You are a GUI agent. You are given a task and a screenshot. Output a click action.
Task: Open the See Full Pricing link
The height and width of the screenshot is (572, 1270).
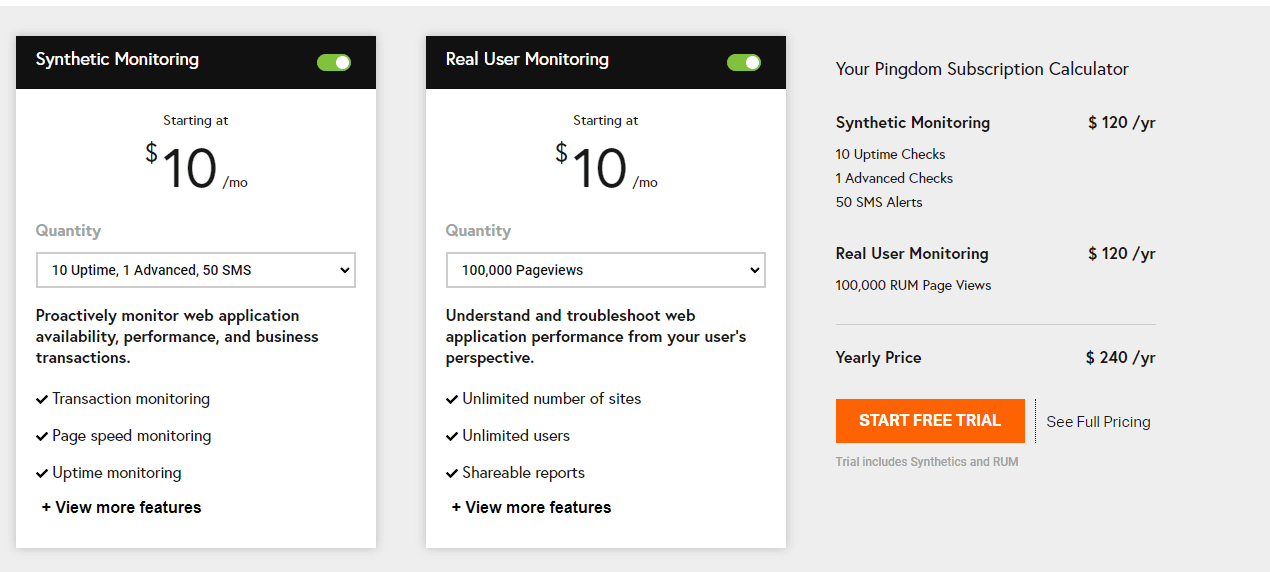coord(1098,422)
